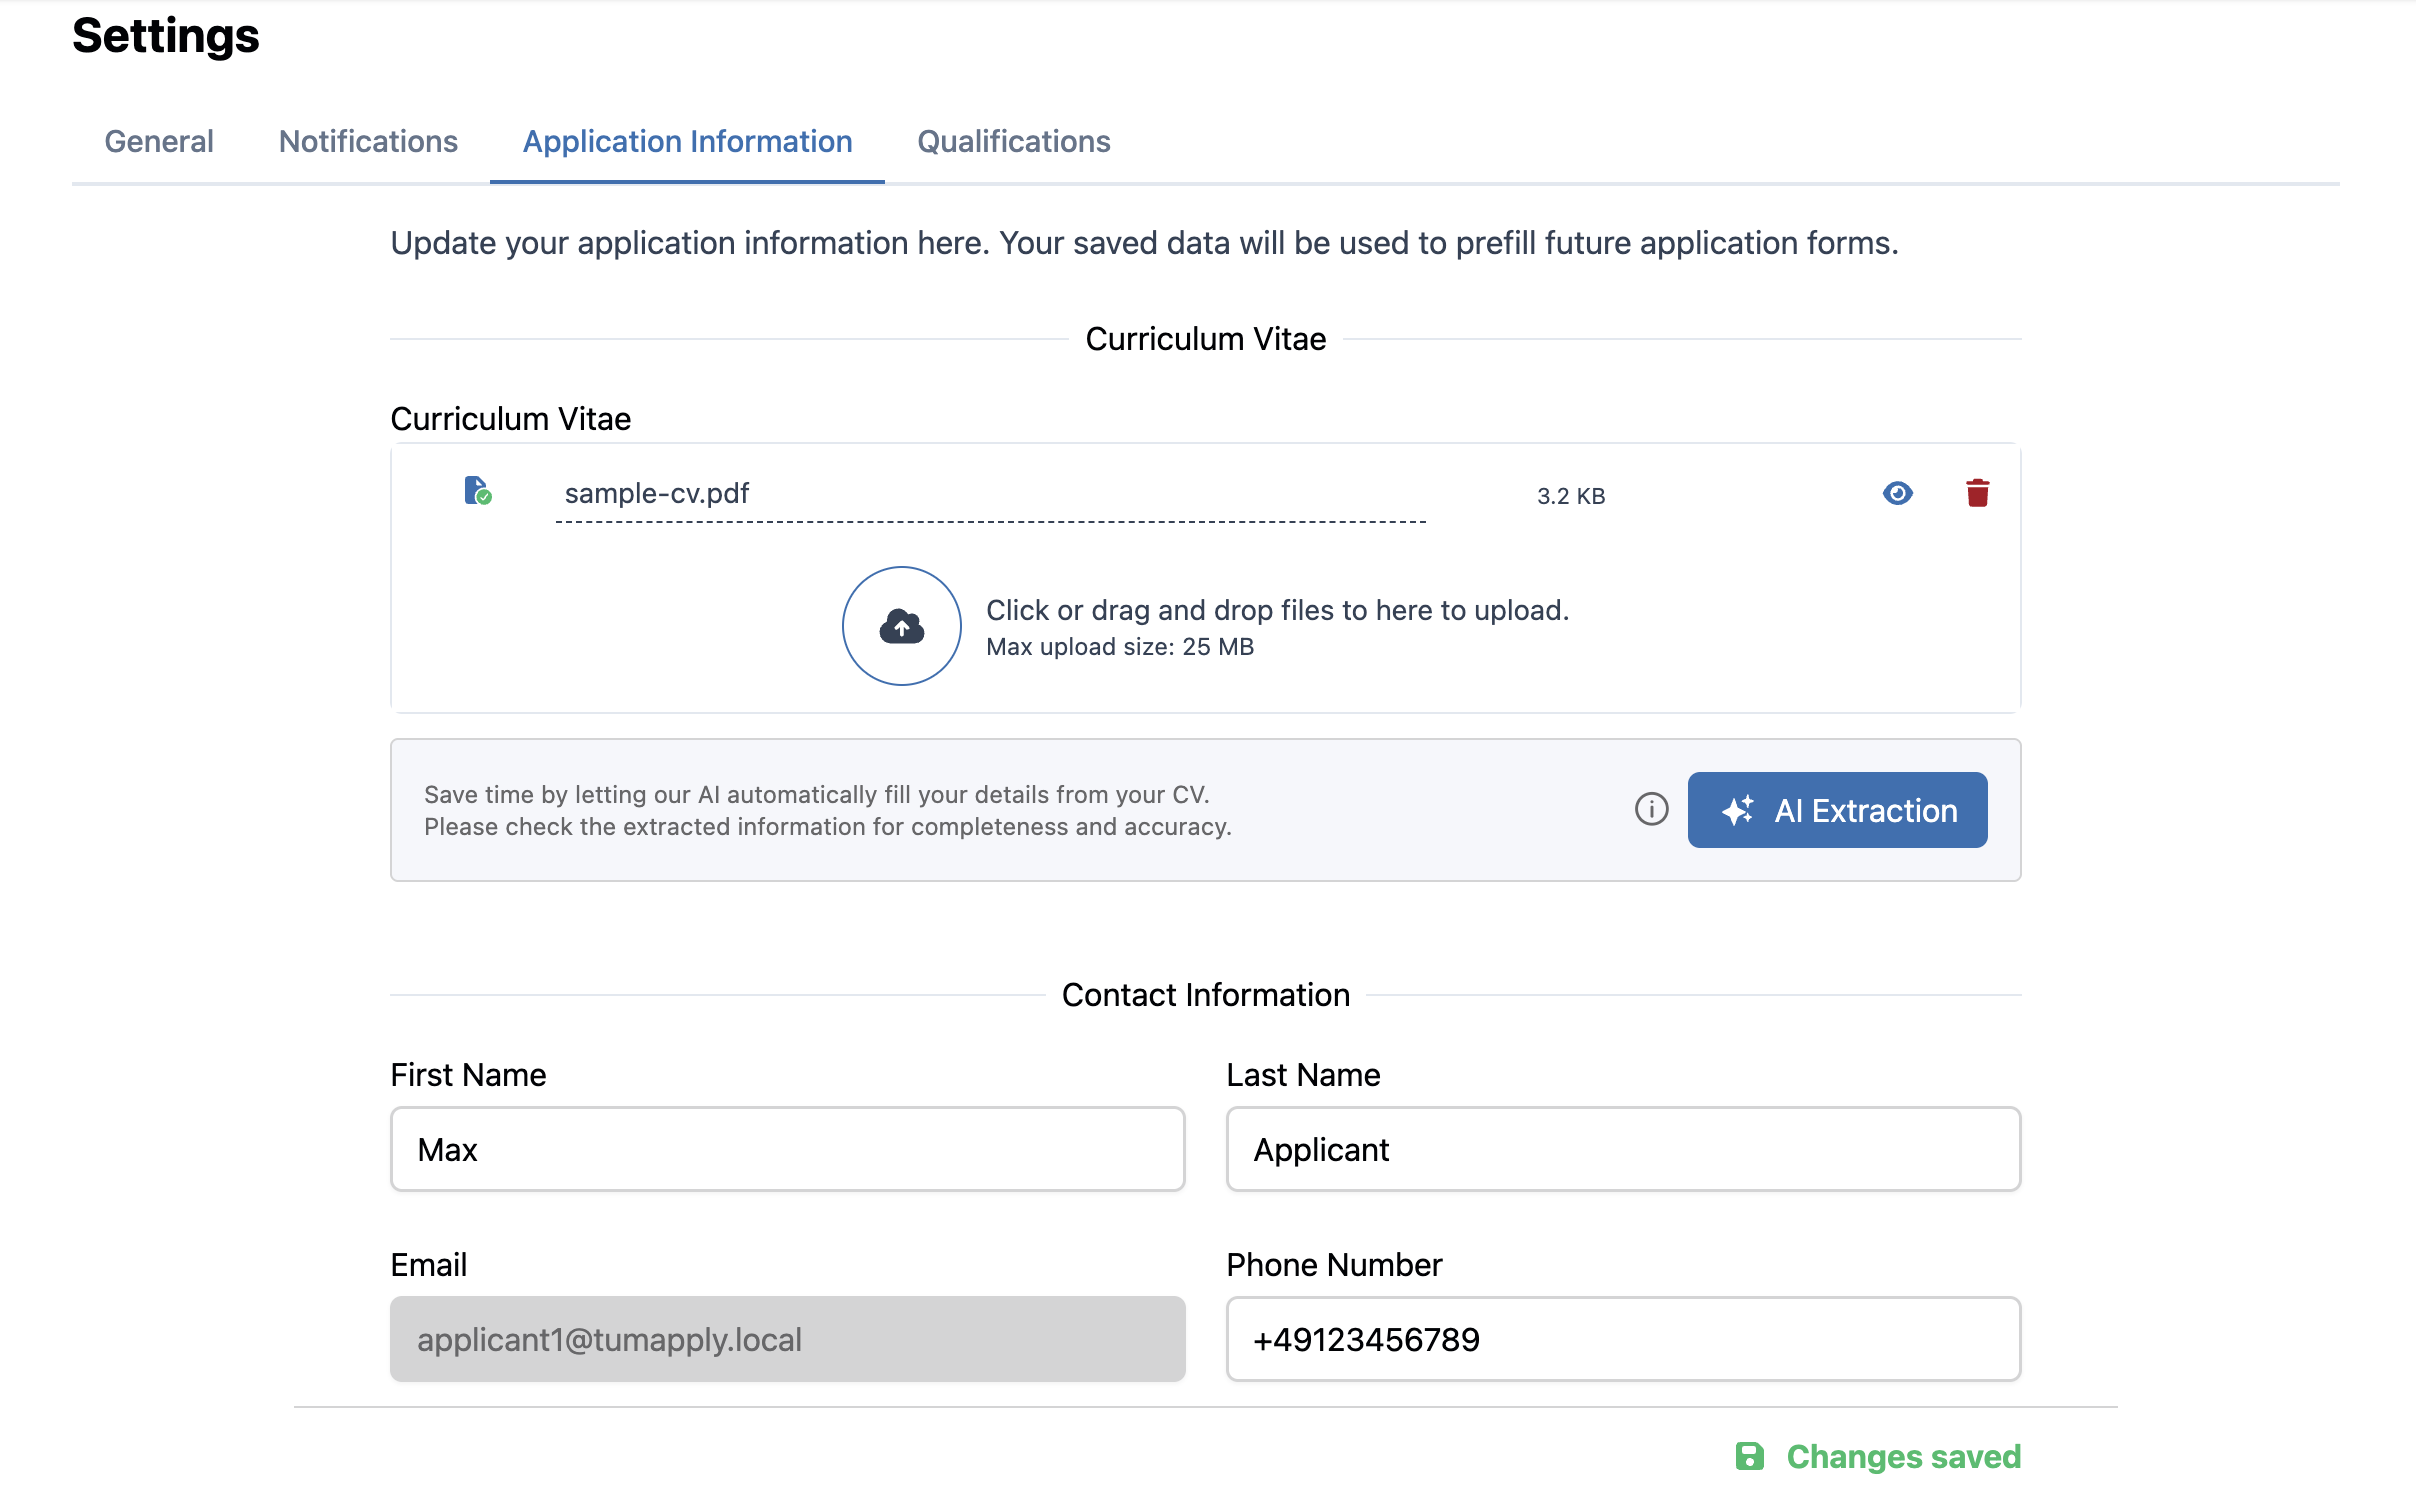Go to the Qualifications tab
This screenshot has height=1498, width=2416.
click(x=1014, y=141)
